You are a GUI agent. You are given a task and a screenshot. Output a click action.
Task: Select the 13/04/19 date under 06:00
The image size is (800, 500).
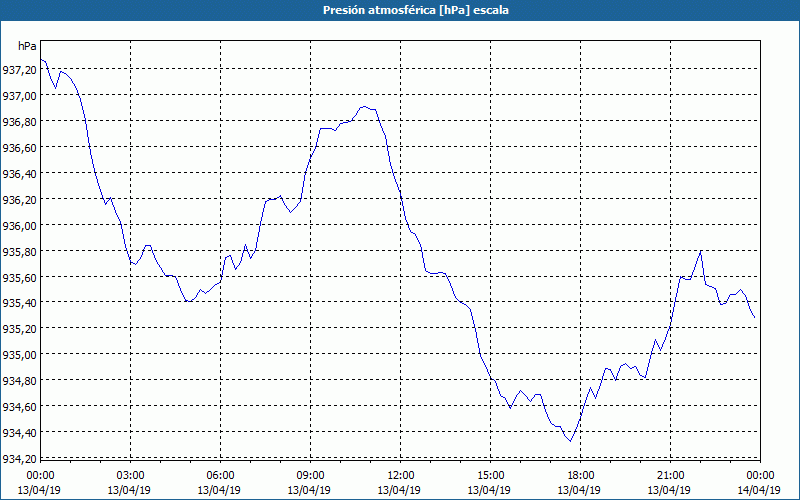(219, 490)
